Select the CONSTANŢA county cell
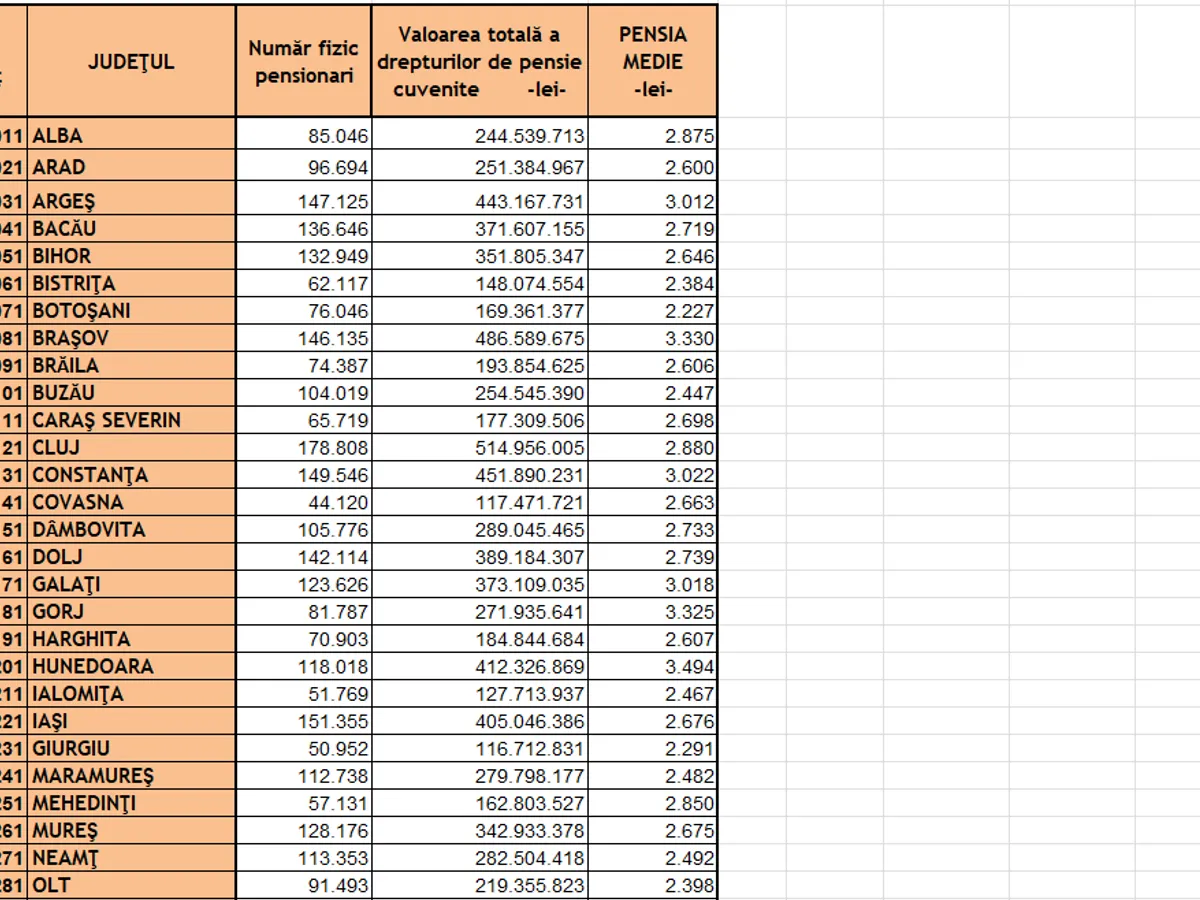The width and height of the screenshot is (1200, 900). coord(131,475)
